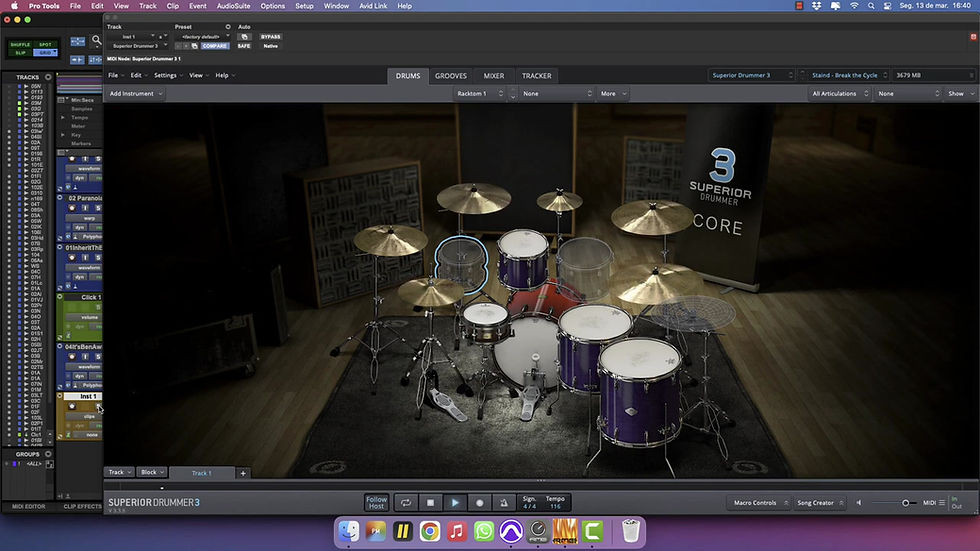Switch to the TRACKER tab
The height and width of the screenshot is (551, 980).
pos(537,76)
